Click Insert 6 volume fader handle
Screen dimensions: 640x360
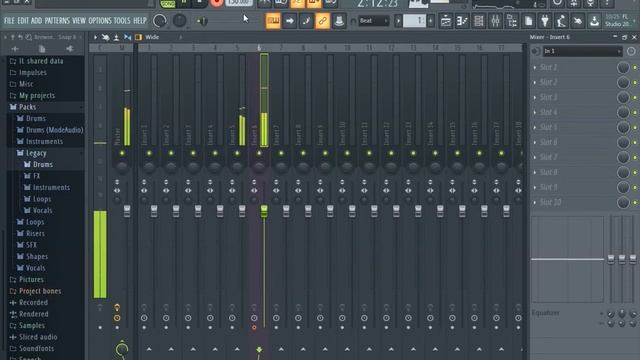[264, 211]
